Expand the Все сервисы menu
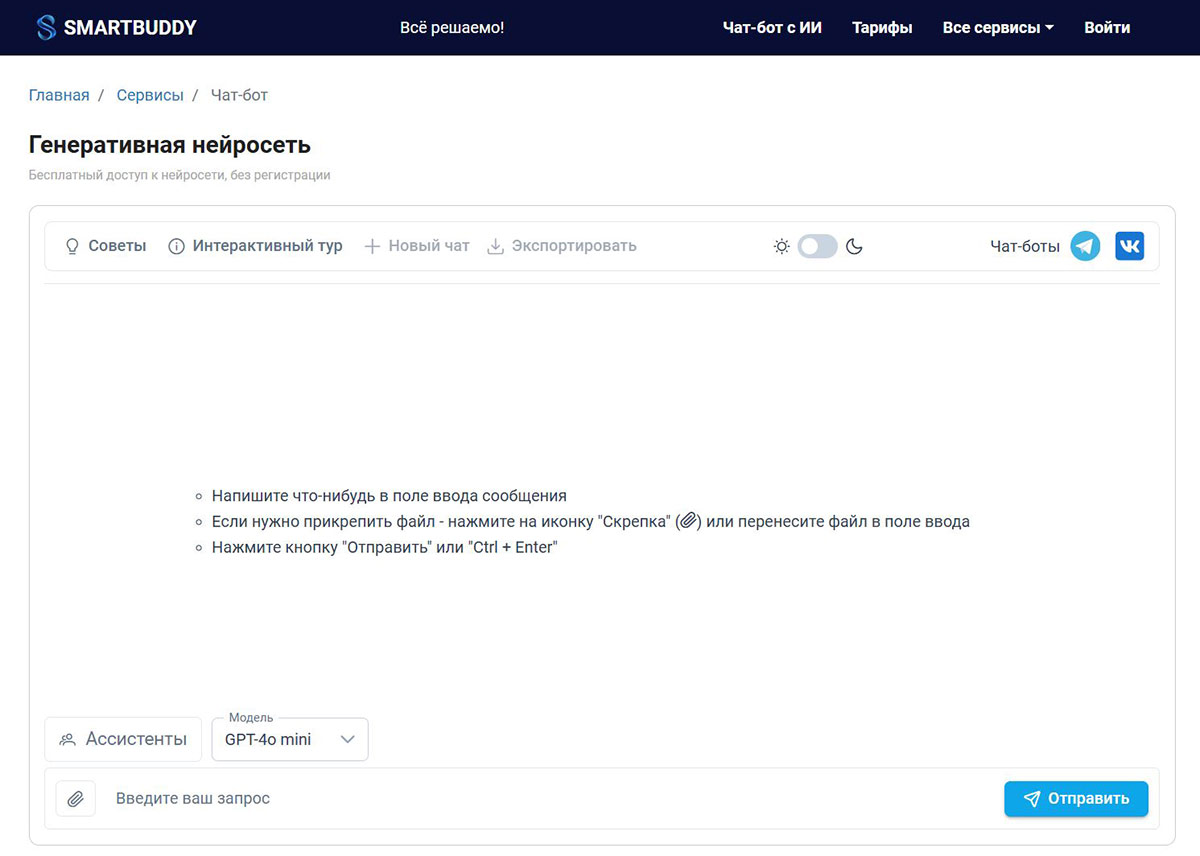This screenshot has height=856, width=1200. click(997, 27)
